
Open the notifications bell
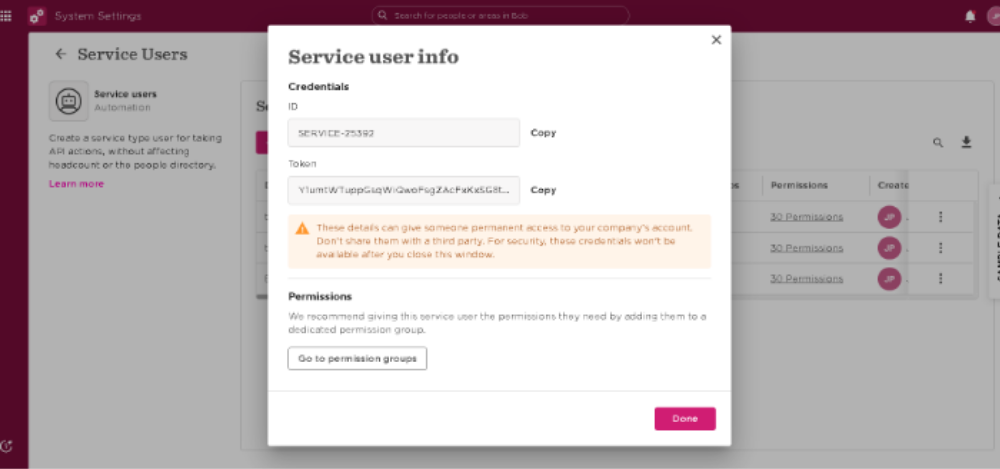970,17
